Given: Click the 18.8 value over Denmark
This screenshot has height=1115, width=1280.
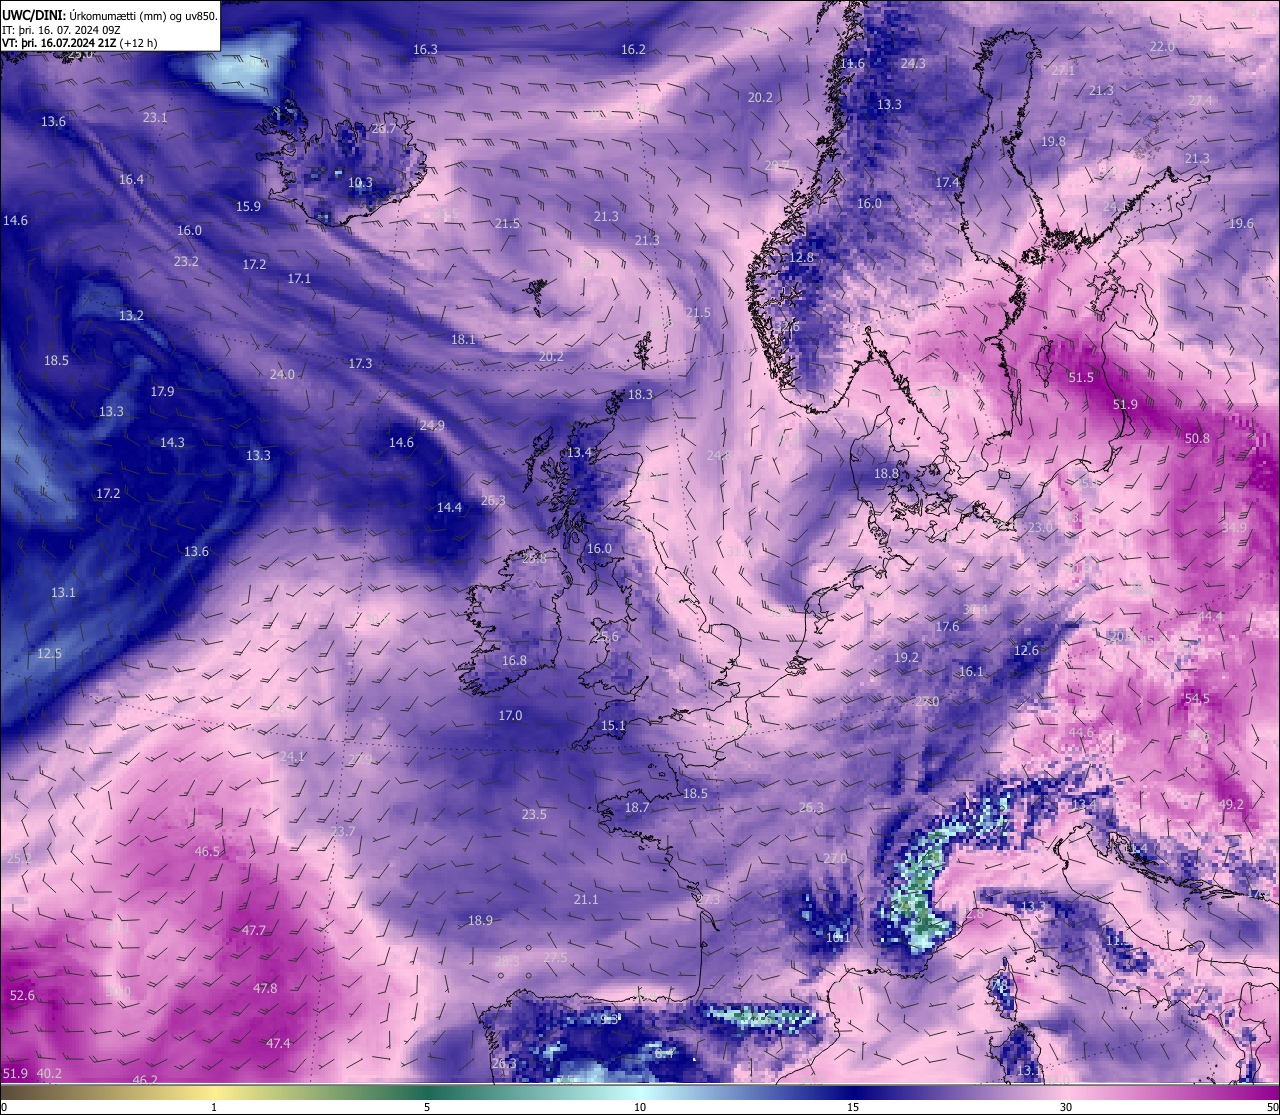Looking at the screenshot, I should coord(886,473).
